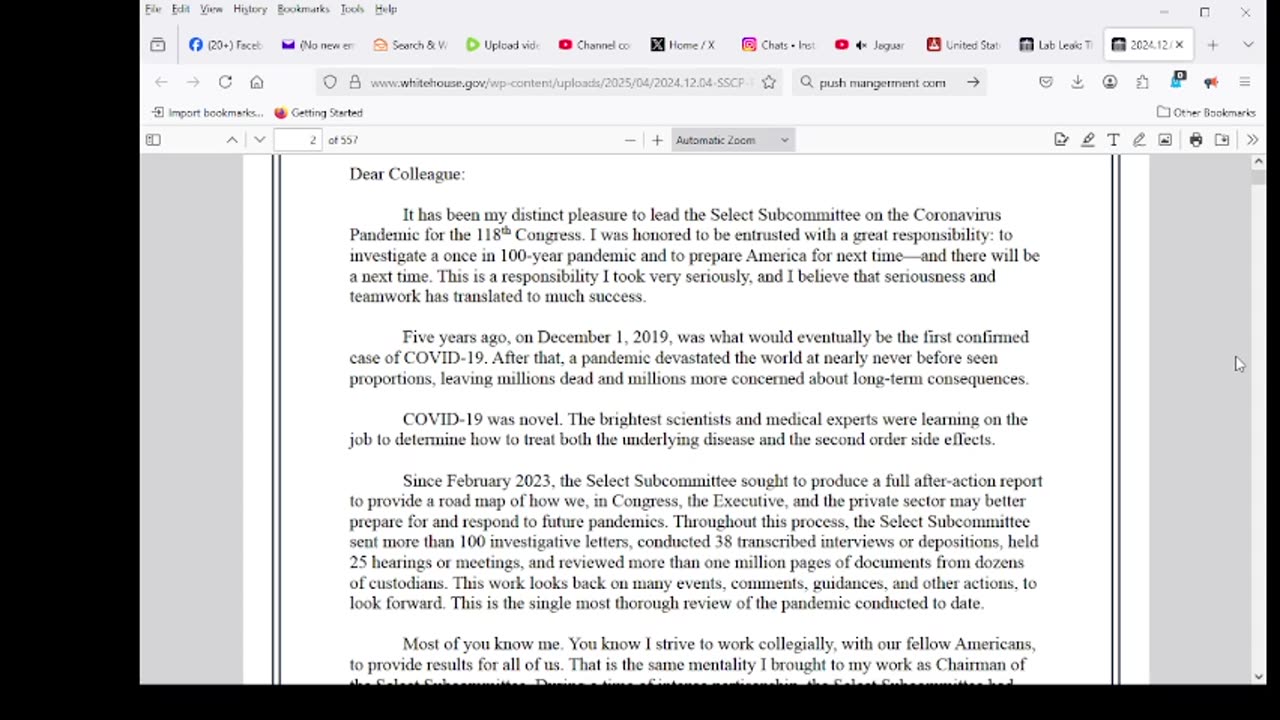Save page to Pocket
Image resolution: width=1280 pixels, height=720 pixels.
point(1046,83)
